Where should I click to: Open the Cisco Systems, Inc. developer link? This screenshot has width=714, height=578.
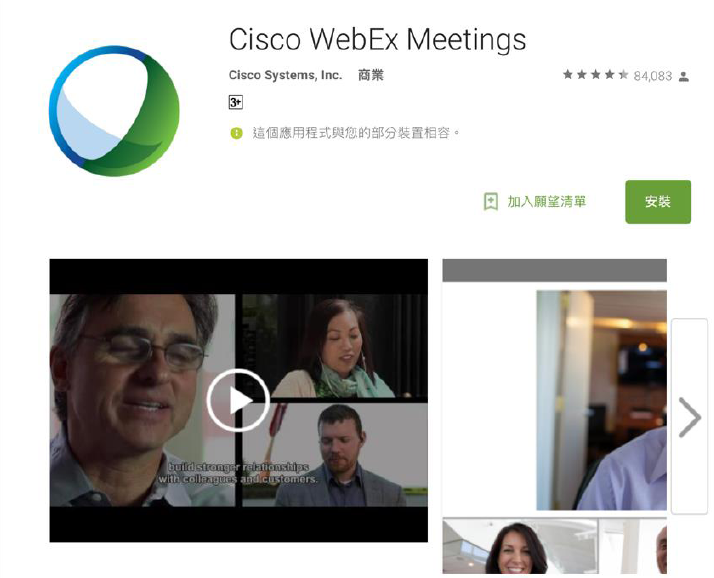pyautogui.click(x=285, y=75)
